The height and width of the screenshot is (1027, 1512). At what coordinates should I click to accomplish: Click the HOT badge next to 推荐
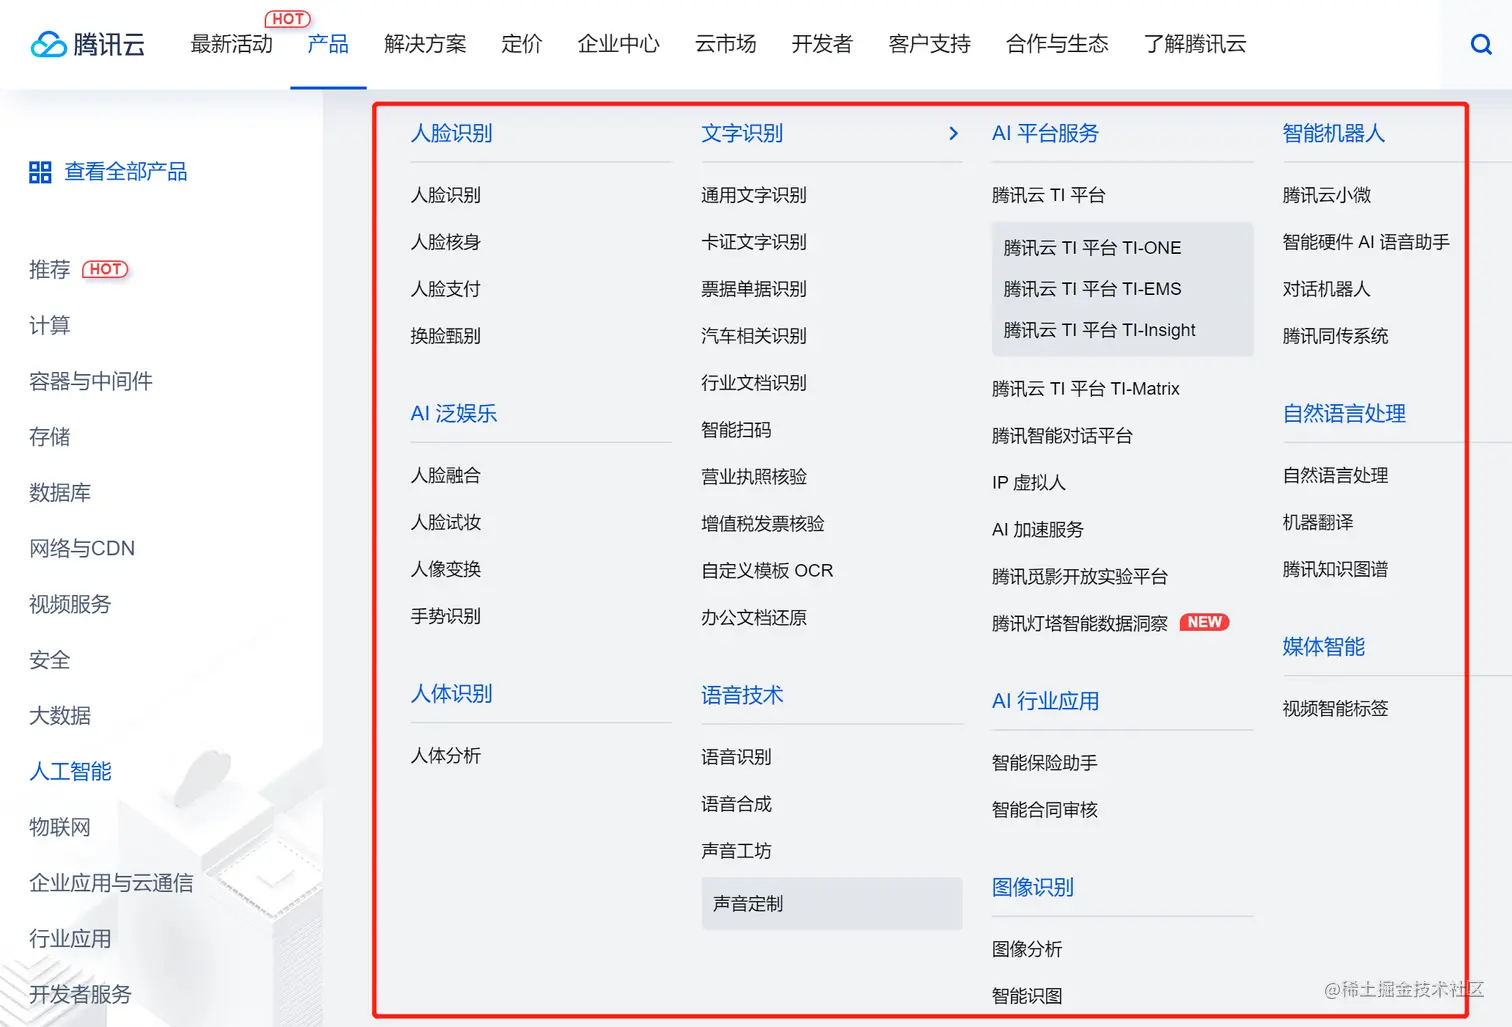click(x=105, y=269)
